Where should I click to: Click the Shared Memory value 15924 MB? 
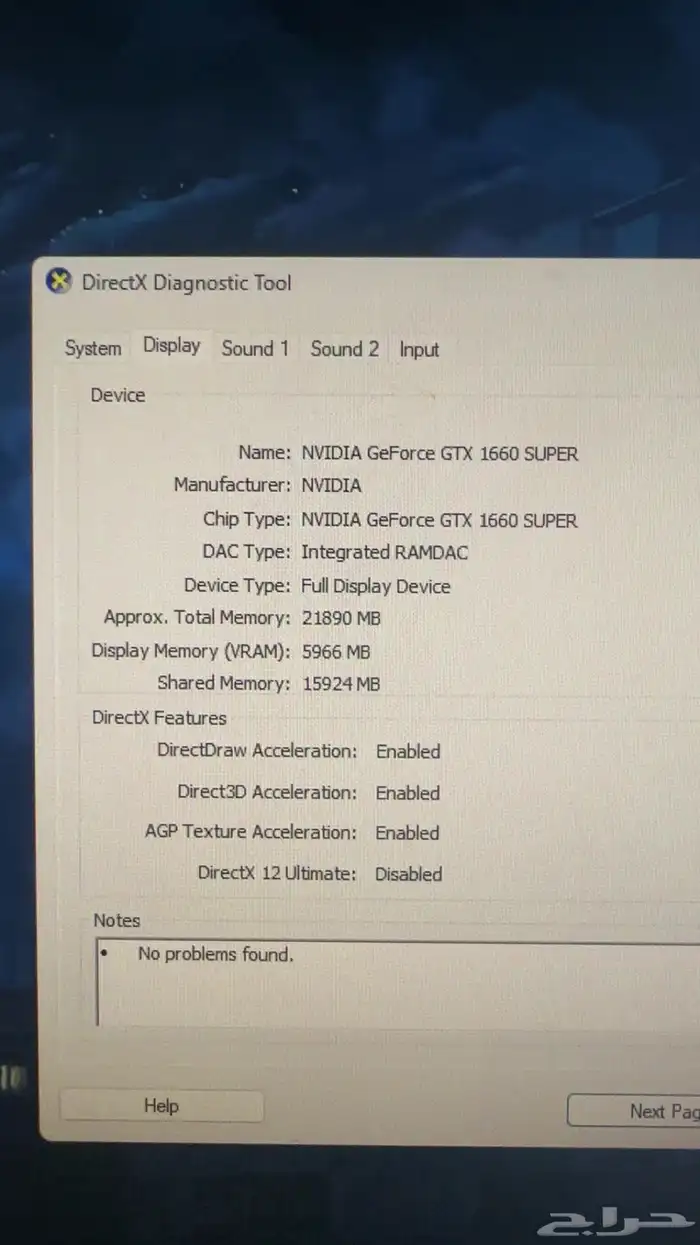(341, 684)
